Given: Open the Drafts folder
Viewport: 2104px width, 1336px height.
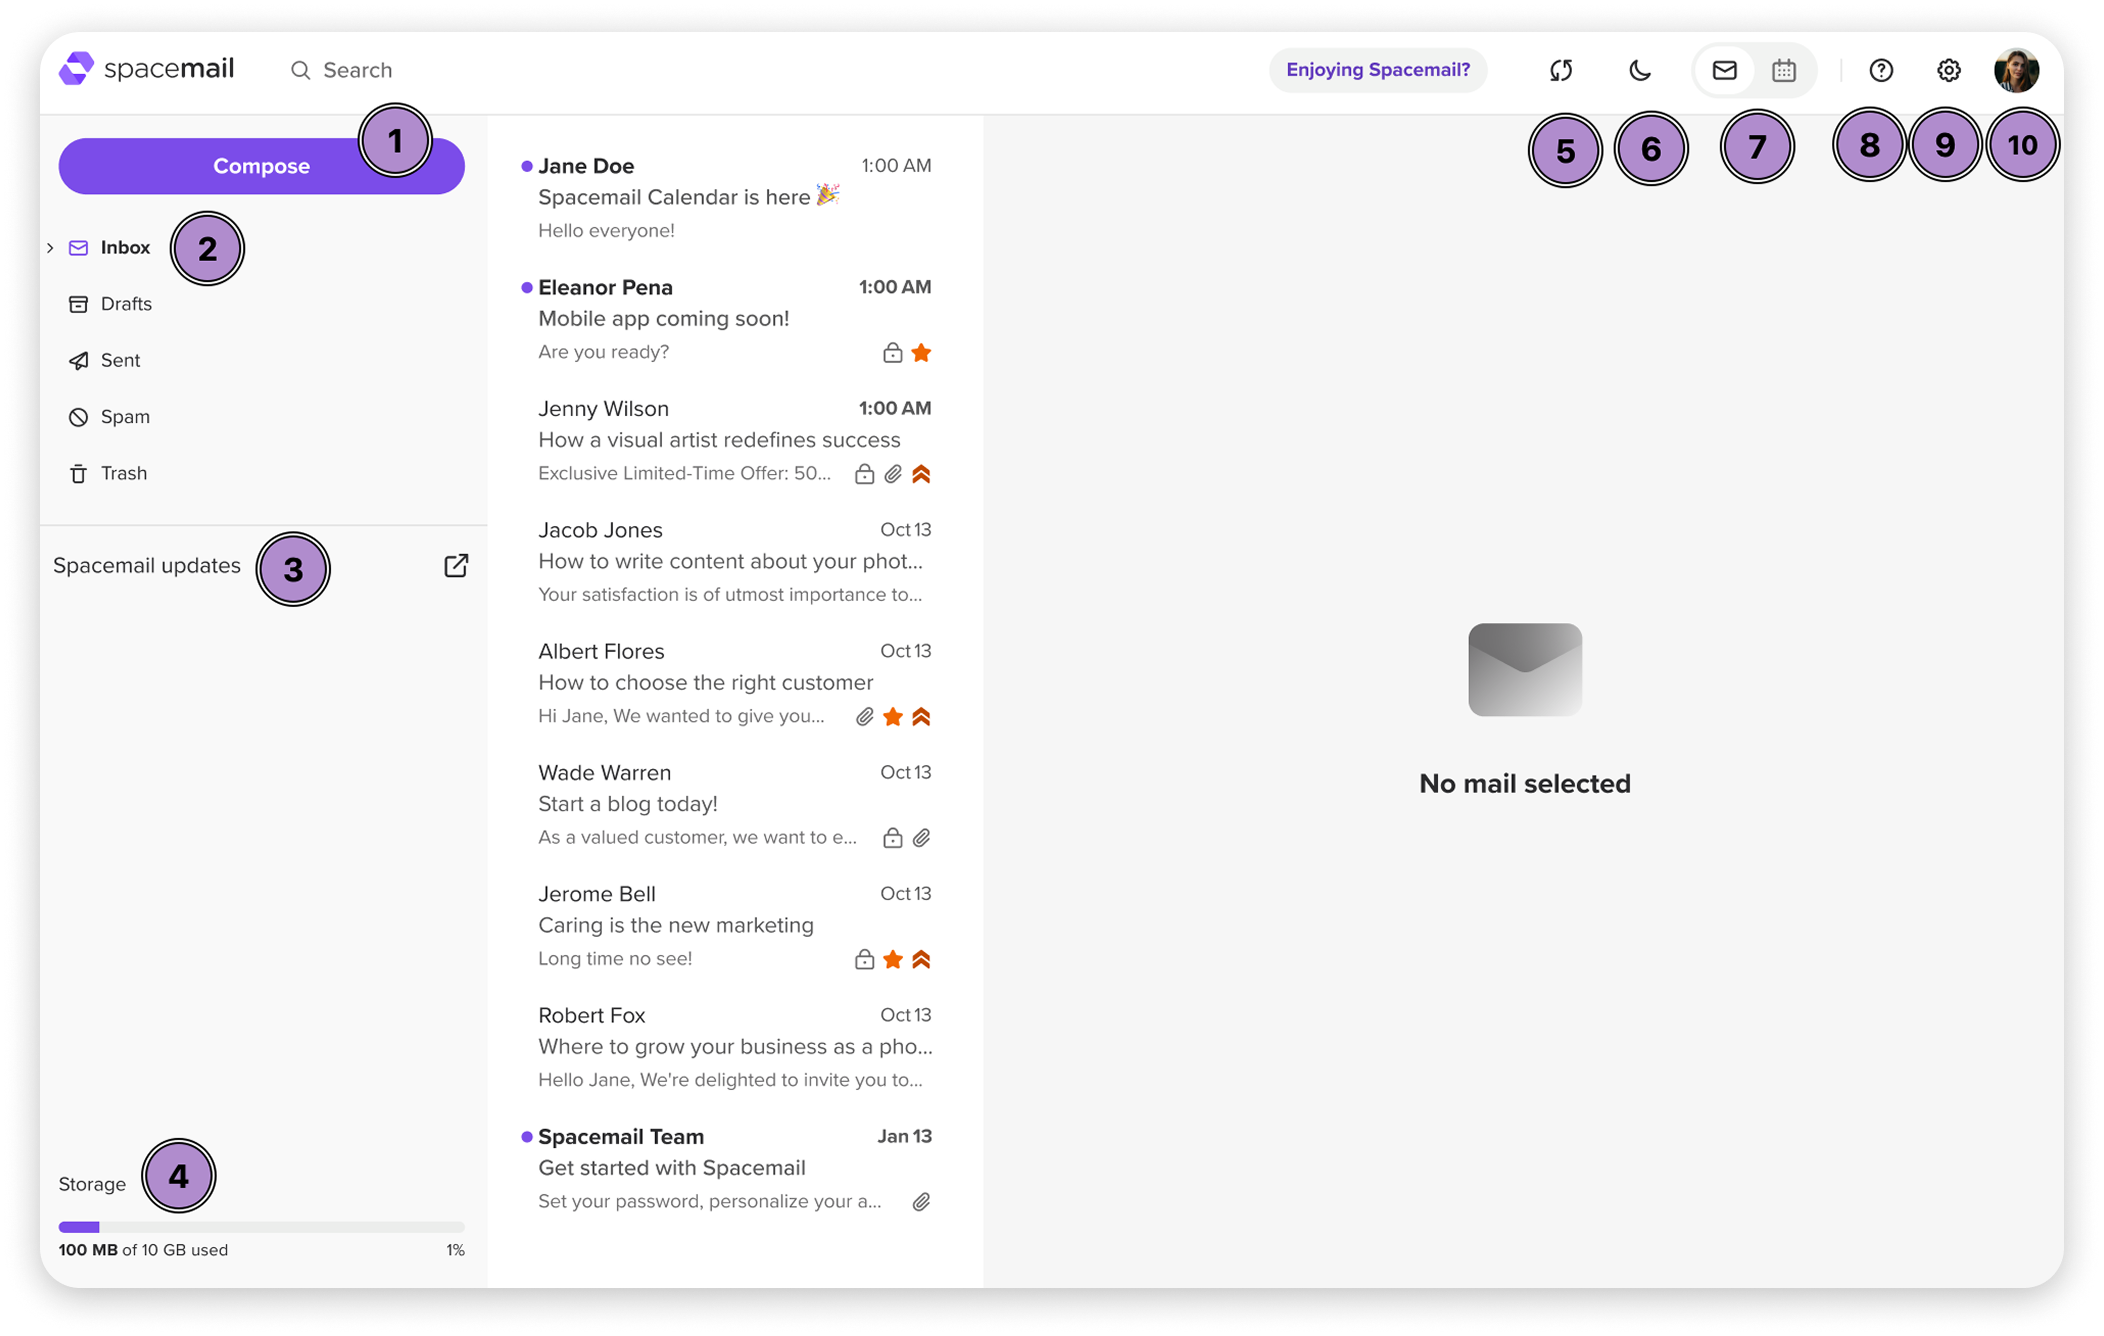Looking at the screenshot, I should [125, 304].
